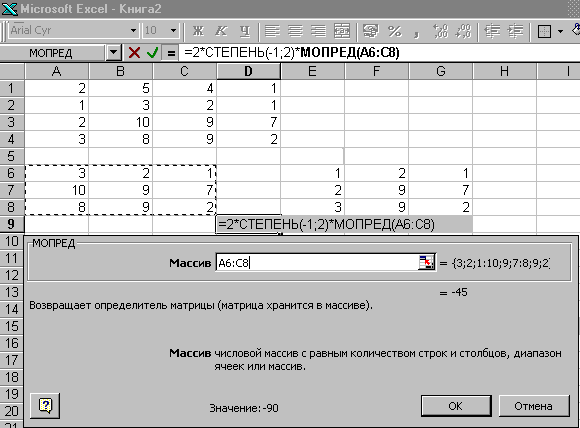This screenshot has height=428, width=580.
Task: Click OK in the МОПРЕД dialog
Action: pos(456,406)
